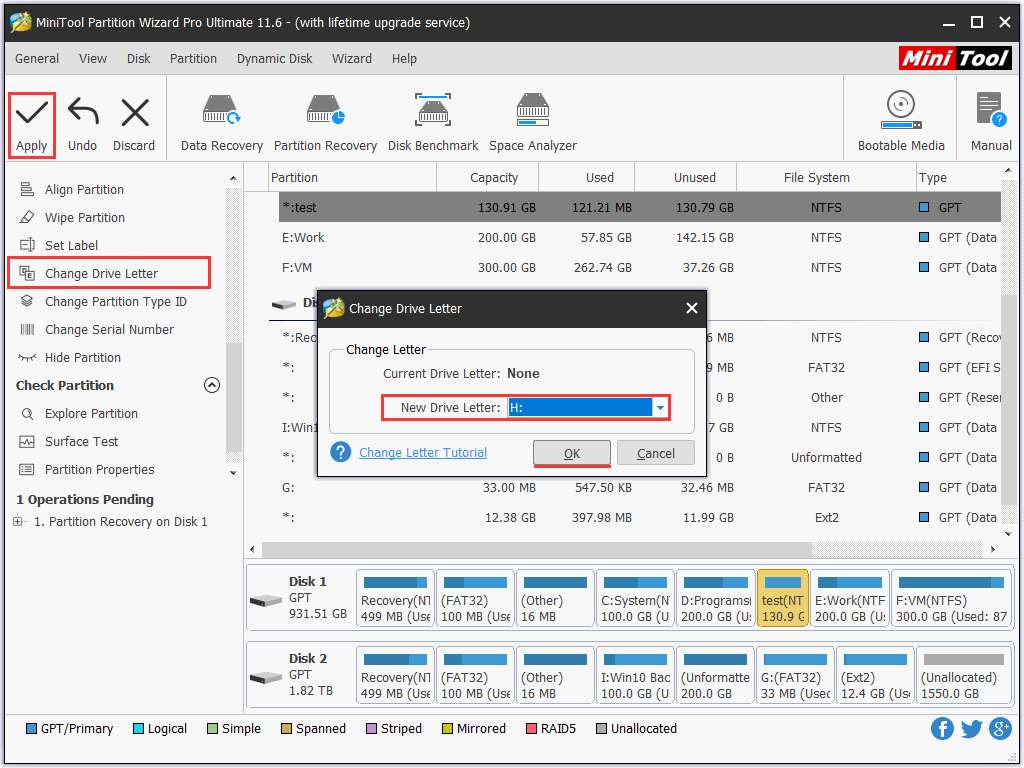Click the partition list horizontal scrollbar
1024x768 pixels.
click(537, 549)
